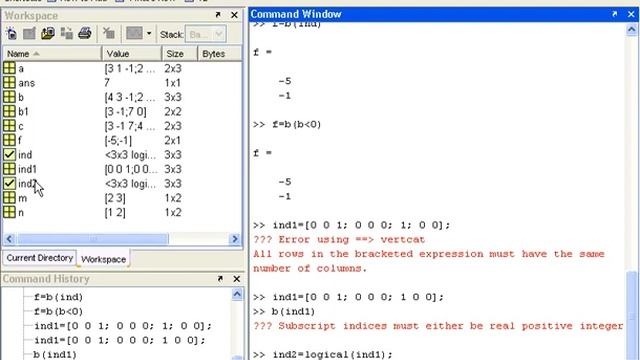Viewport: 640px width, 360px height.
Task: Click value '[2 3]' of variable m
Action: [115, 198]
